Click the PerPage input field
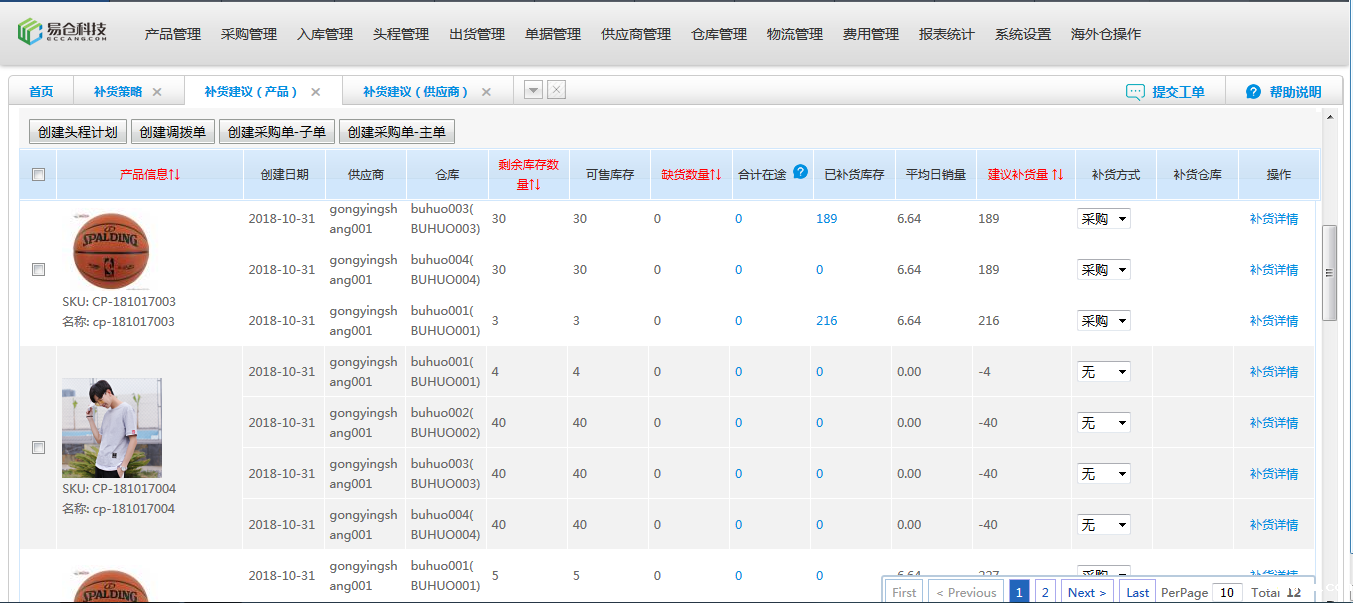 click(x=1228, y=592)
